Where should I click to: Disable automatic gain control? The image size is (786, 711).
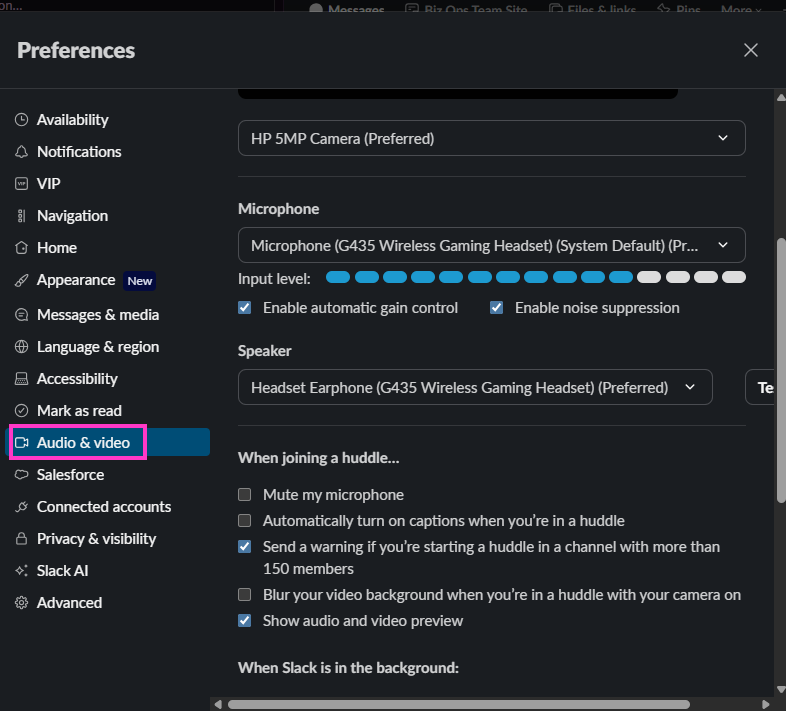coord(245,308)
